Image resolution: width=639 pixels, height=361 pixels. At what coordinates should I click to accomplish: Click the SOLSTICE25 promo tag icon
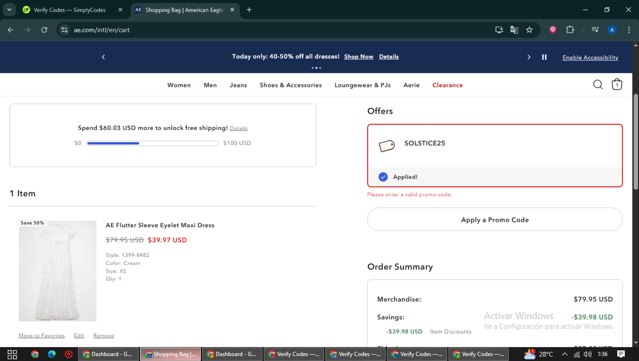(387, 145)
